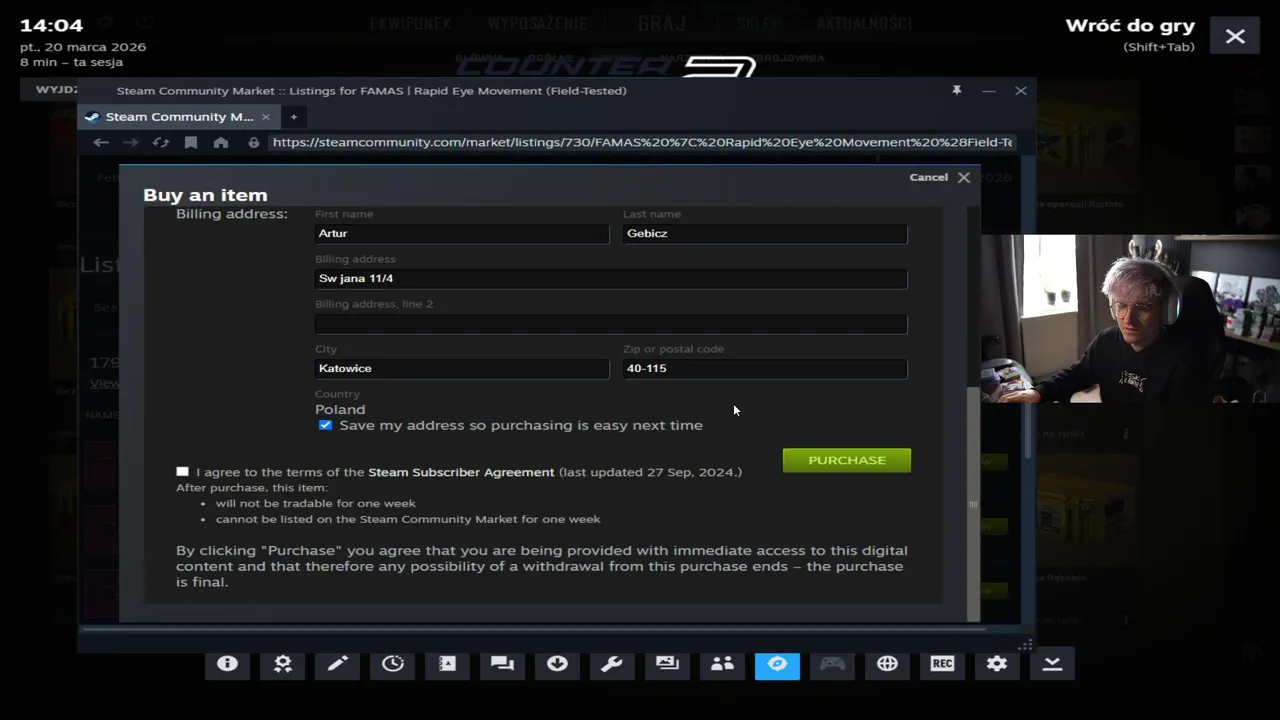The width and height of the screenshot is (1280, 720).
Task: Open the downloads arrow icon
Action: click(557, 664)
